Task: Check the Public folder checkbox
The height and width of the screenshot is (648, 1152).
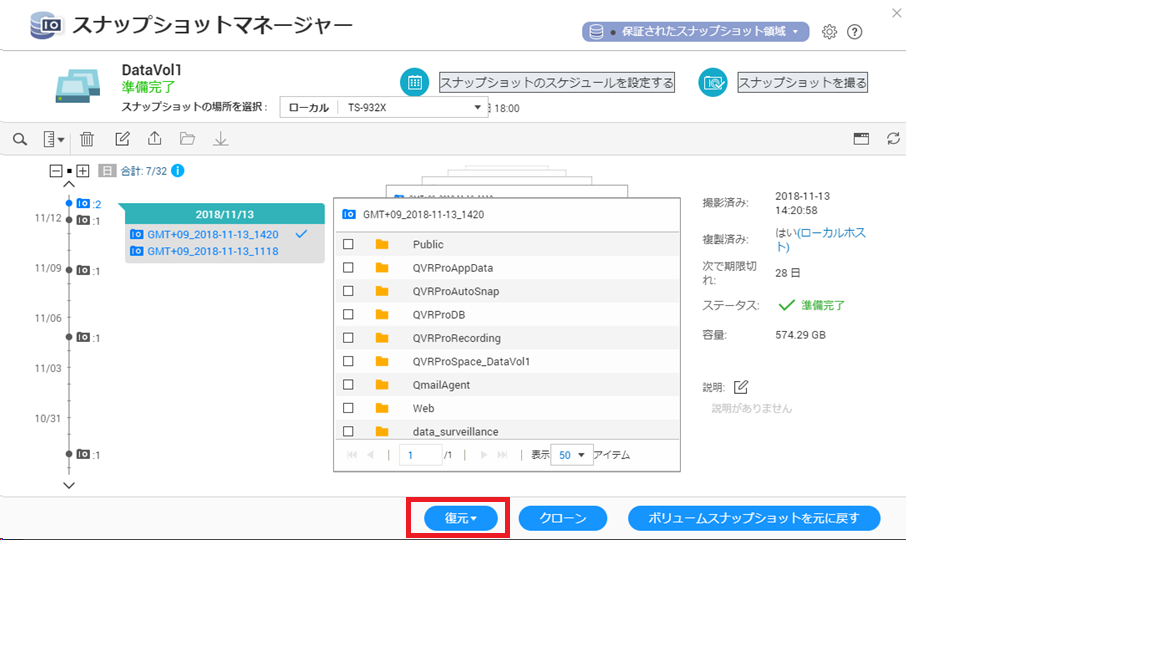Action: (348, 244)
